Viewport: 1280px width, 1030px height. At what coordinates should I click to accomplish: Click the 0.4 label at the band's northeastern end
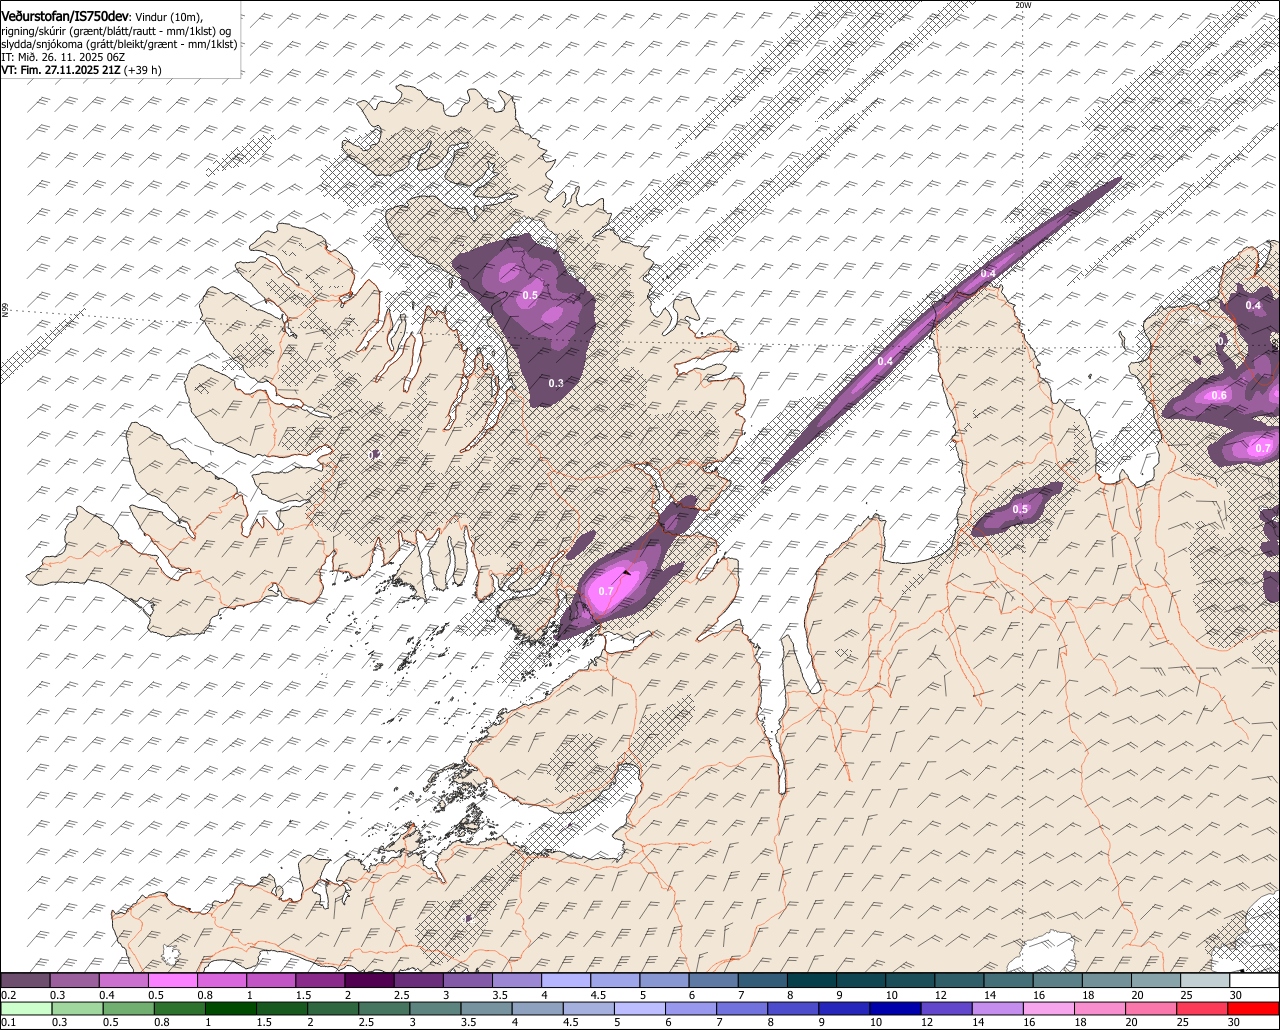pos(988,273)
